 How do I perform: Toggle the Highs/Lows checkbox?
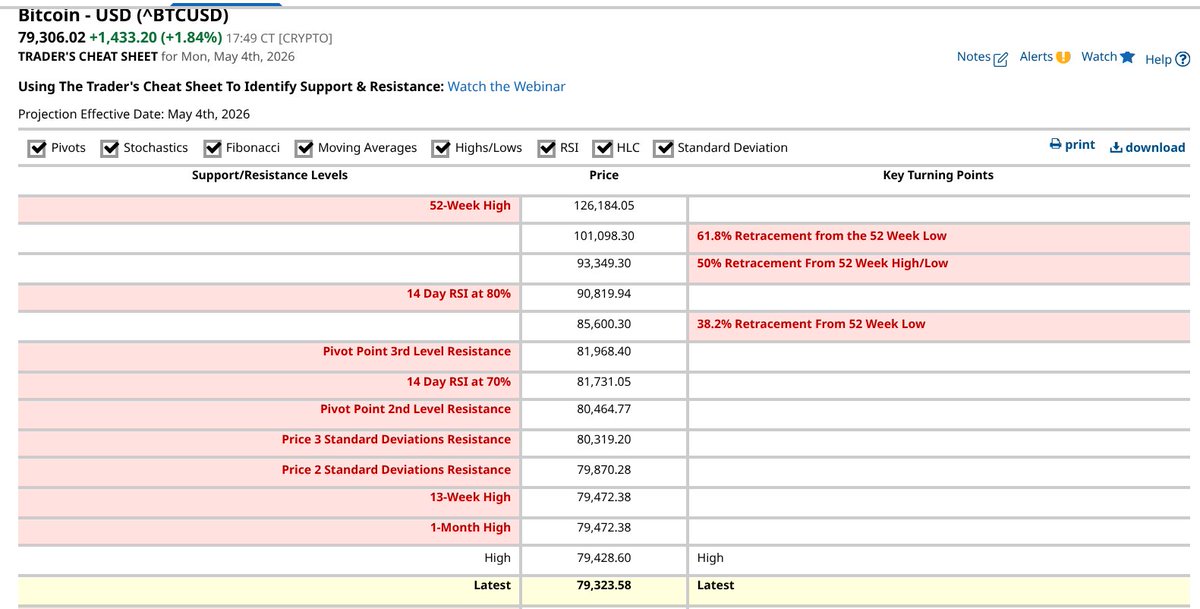[x=441, y=148]
